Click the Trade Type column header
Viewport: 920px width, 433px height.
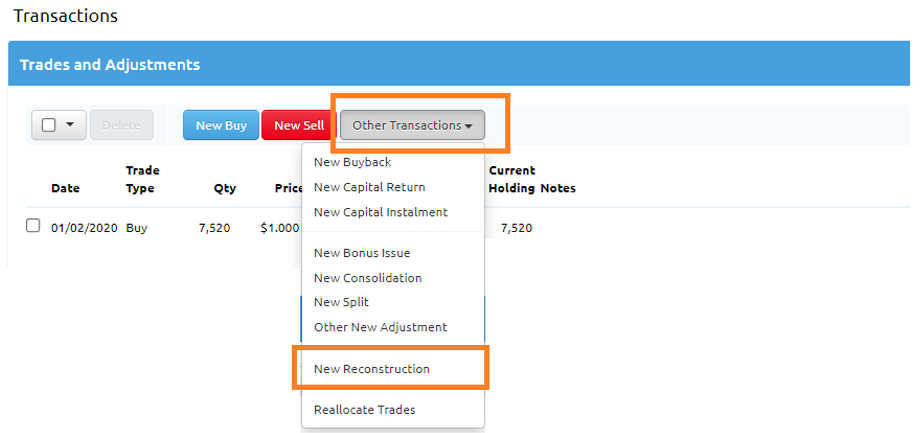coord(142,179)
